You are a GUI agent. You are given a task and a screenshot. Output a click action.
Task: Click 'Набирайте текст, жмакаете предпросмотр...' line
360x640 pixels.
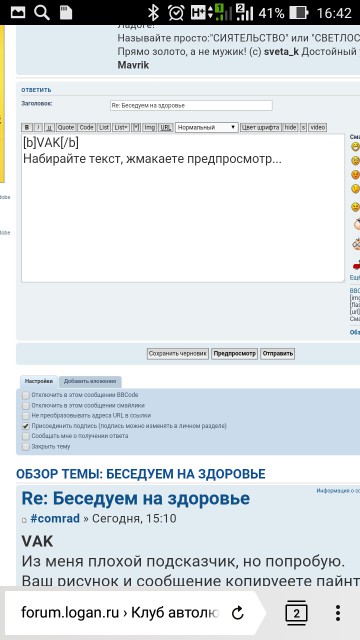coord(152,159)
